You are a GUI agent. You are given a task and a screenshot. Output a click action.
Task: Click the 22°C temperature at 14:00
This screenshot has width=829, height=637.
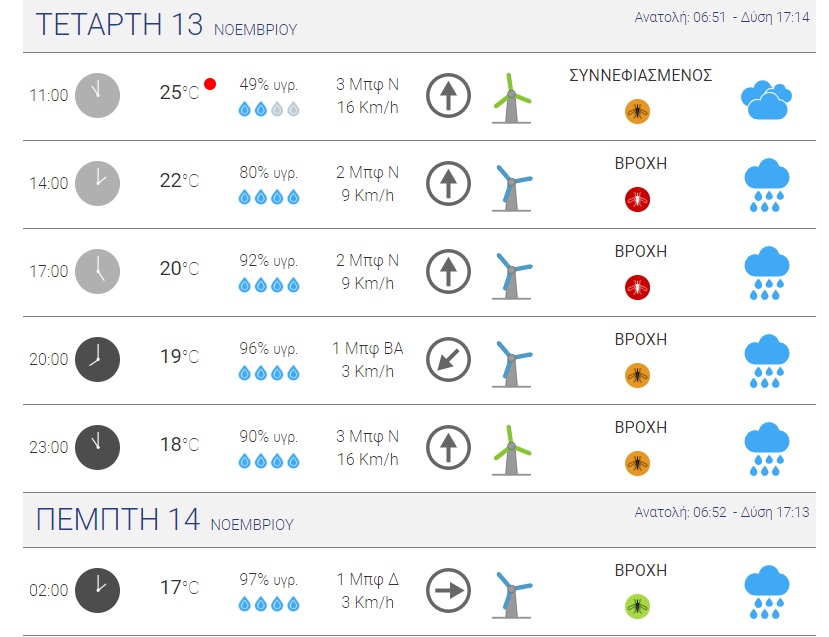click(x=179, y=181)
